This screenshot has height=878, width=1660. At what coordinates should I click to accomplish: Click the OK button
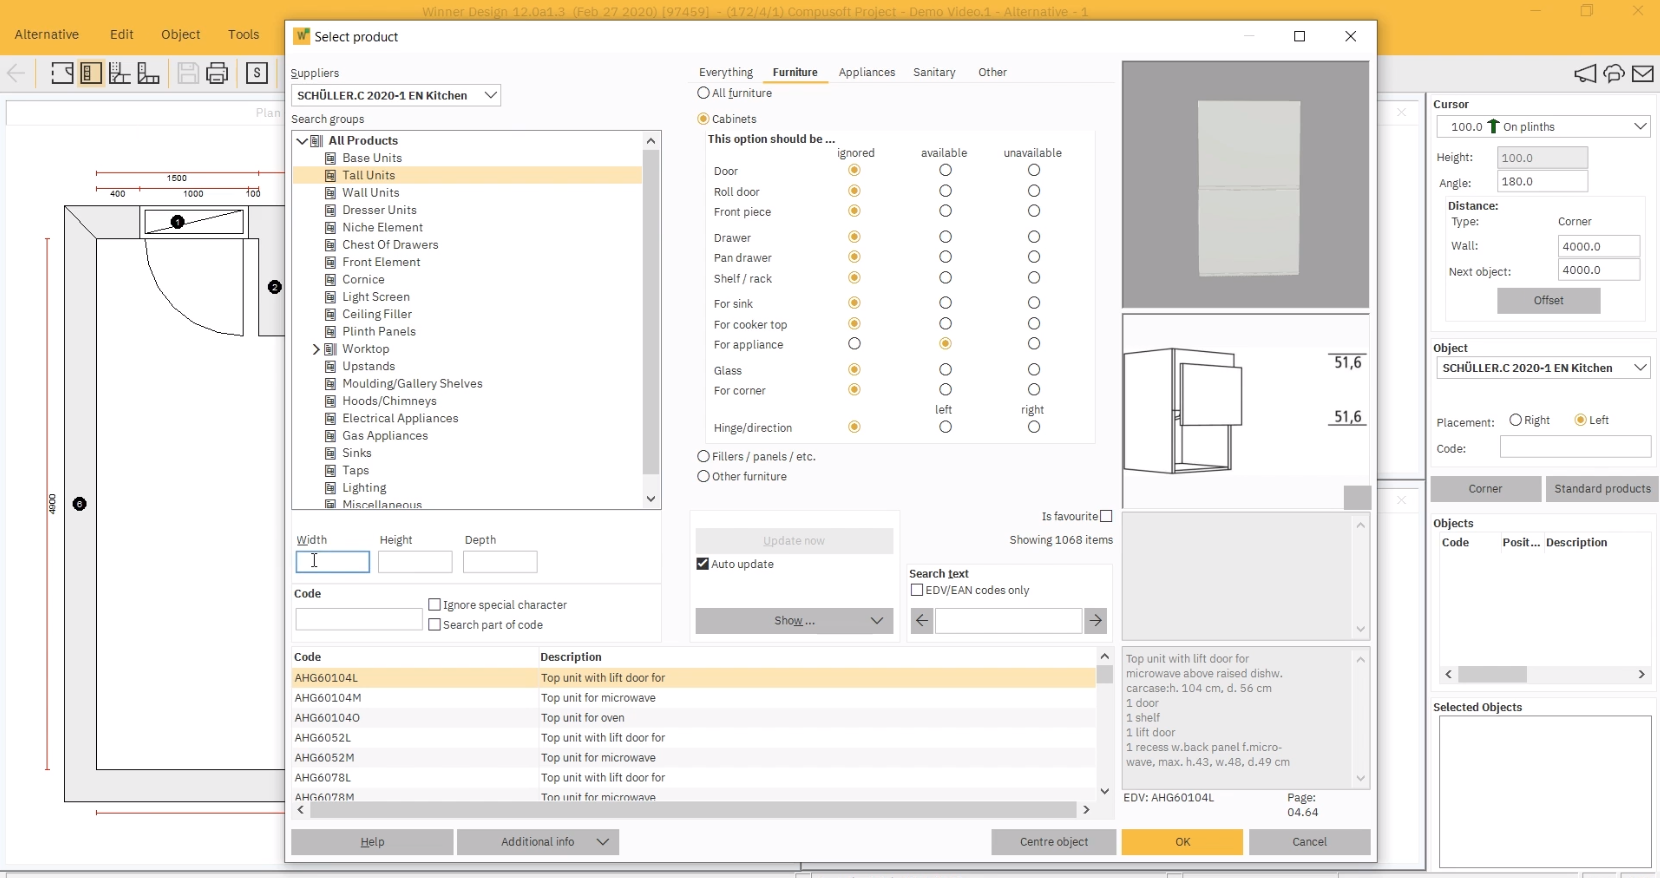pos(1182,842)
